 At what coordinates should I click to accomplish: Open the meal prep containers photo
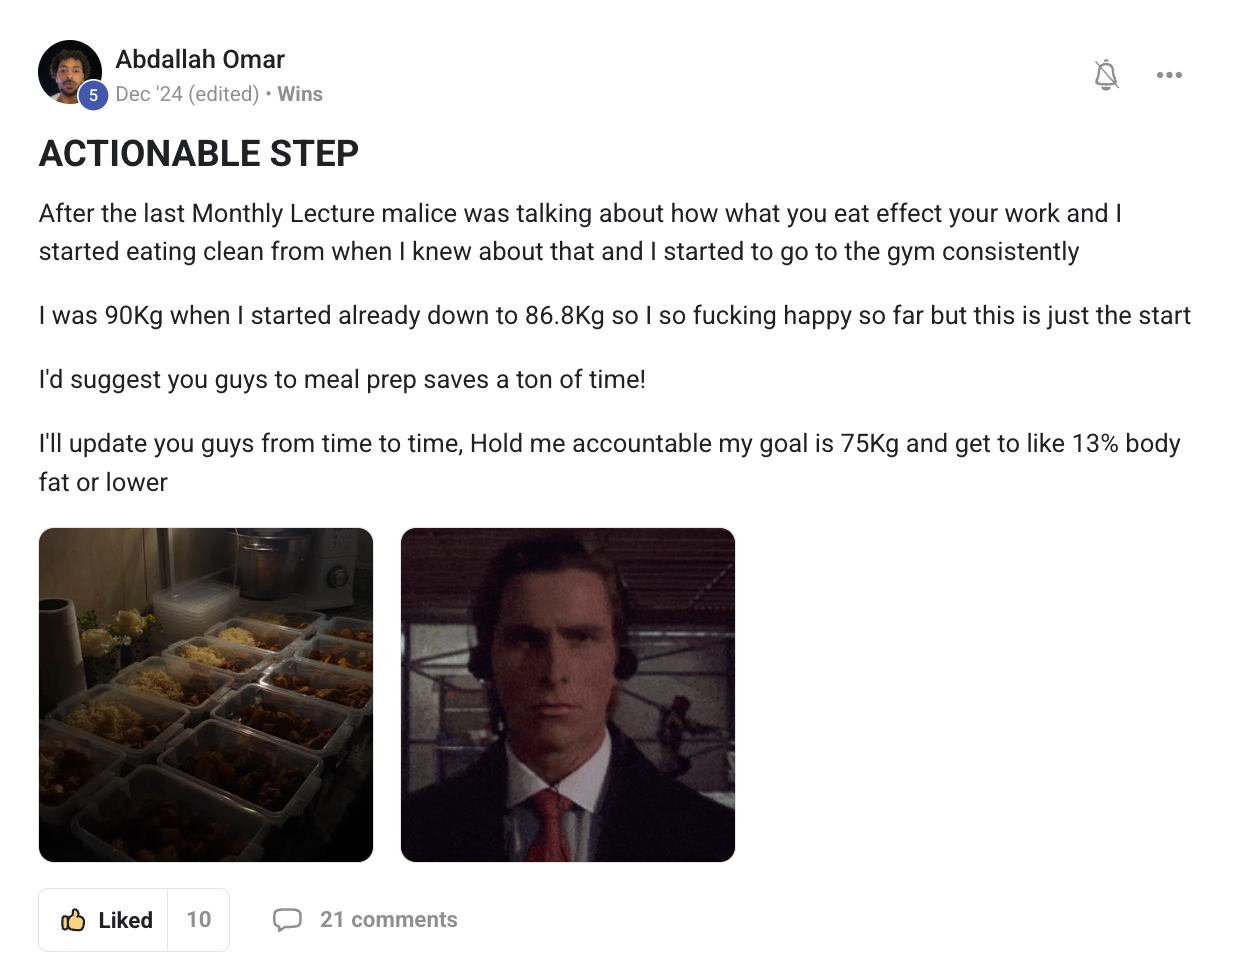[x=206, y=695]
